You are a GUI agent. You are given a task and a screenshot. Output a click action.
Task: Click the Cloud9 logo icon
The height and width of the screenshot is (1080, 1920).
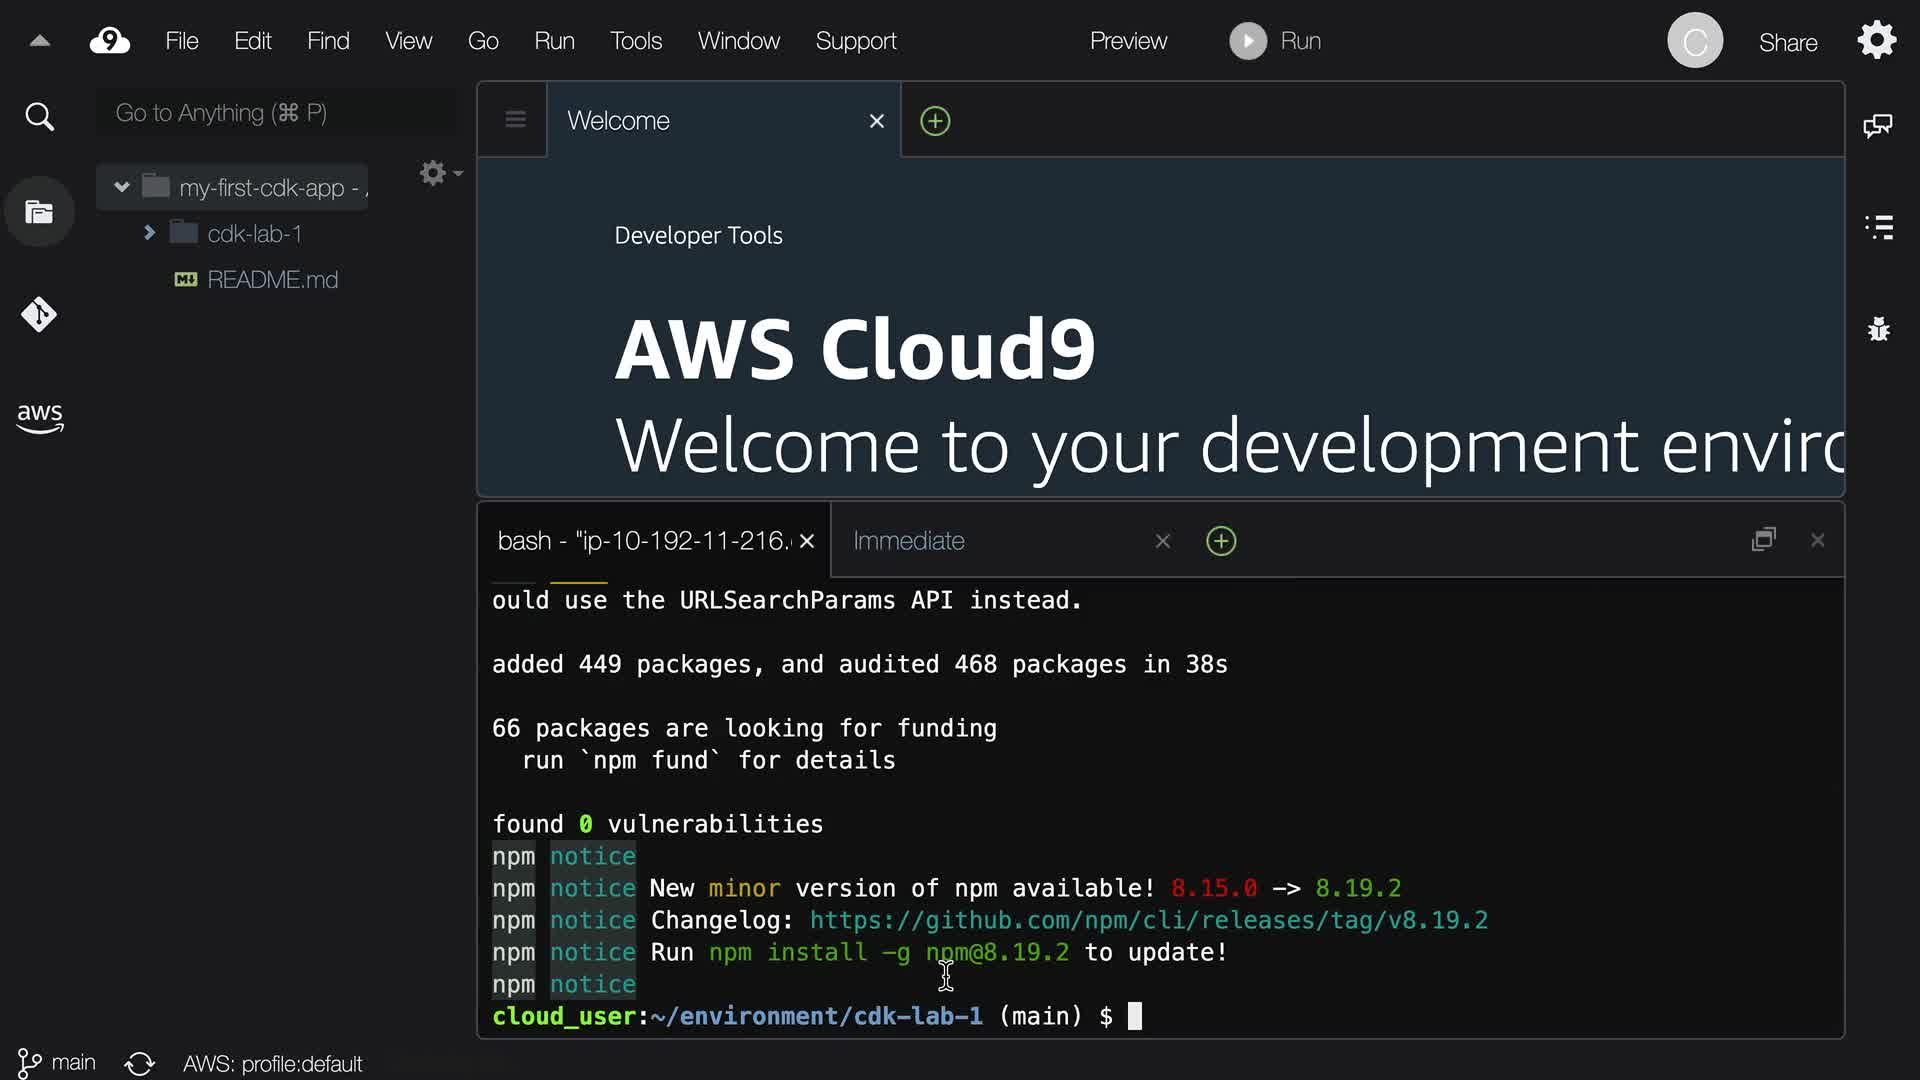tap(110, 41)
